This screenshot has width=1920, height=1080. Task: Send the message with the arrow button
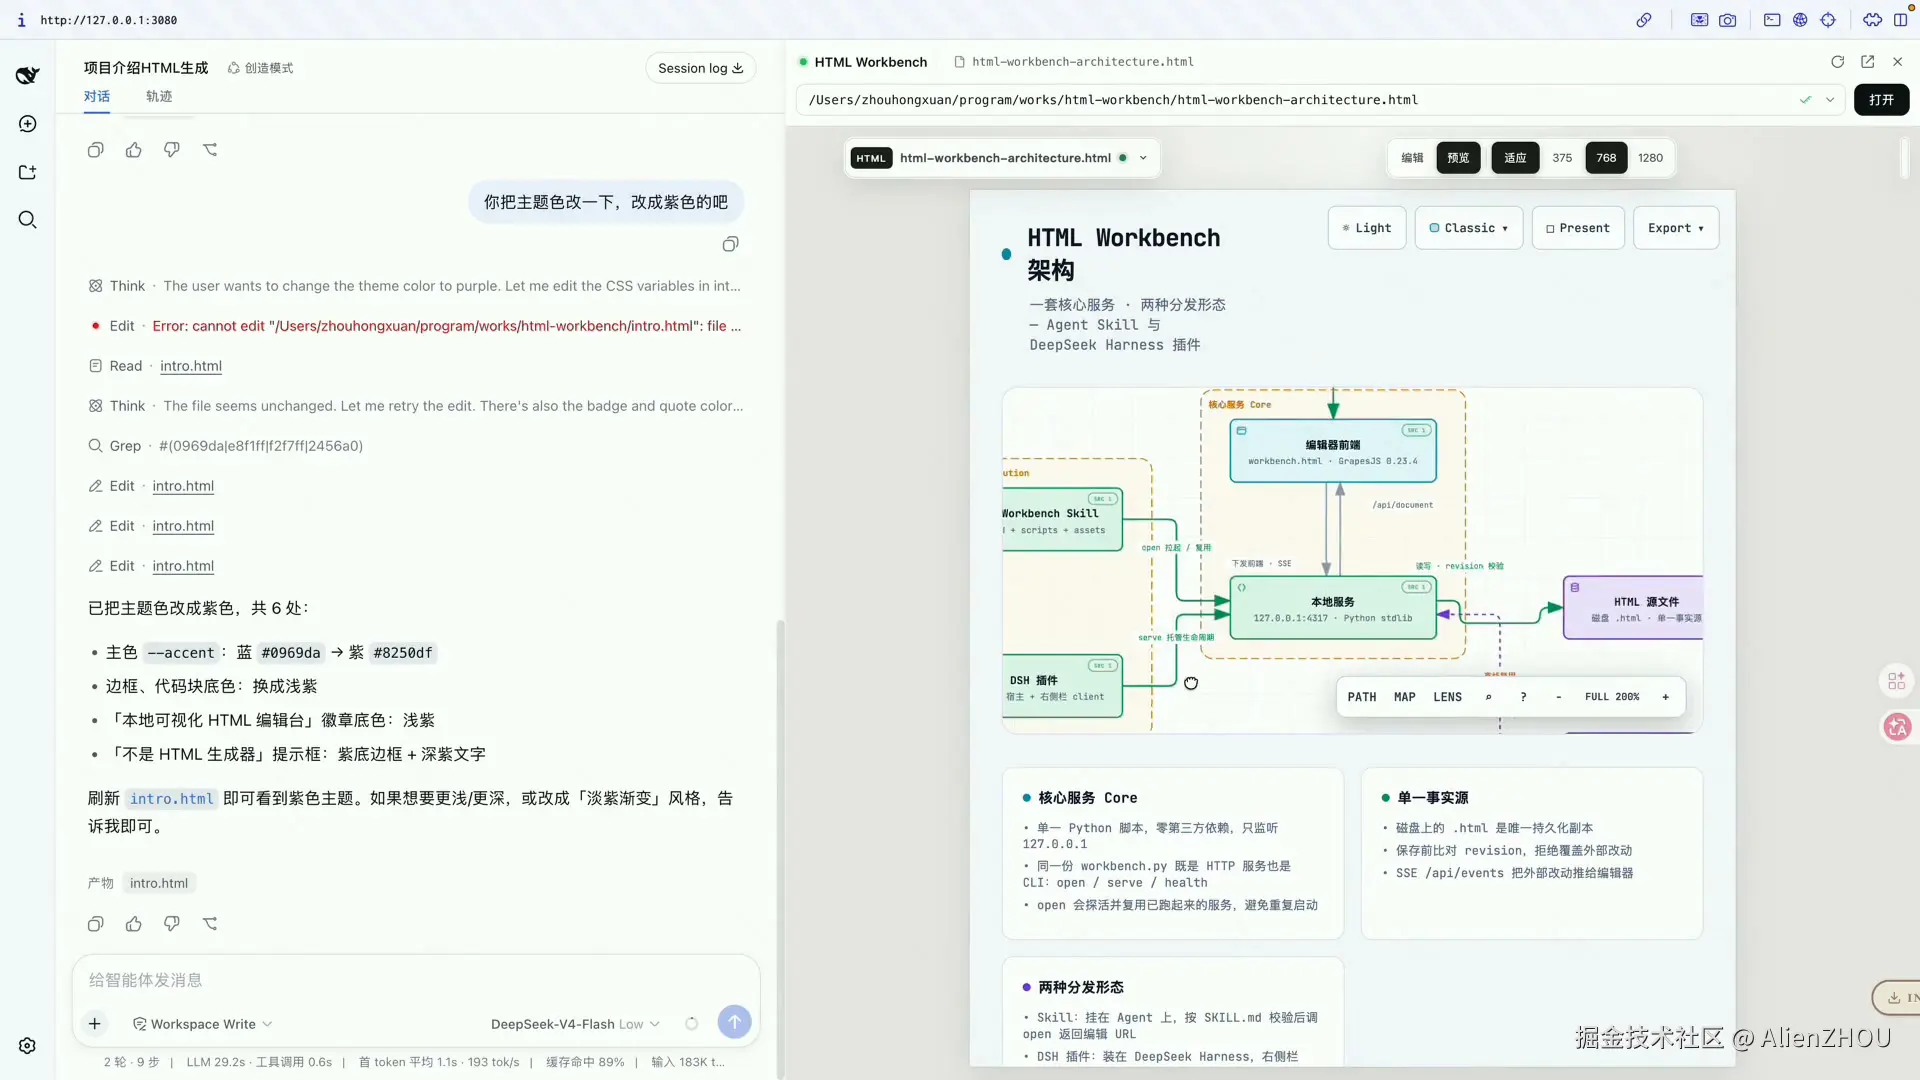734,1022
